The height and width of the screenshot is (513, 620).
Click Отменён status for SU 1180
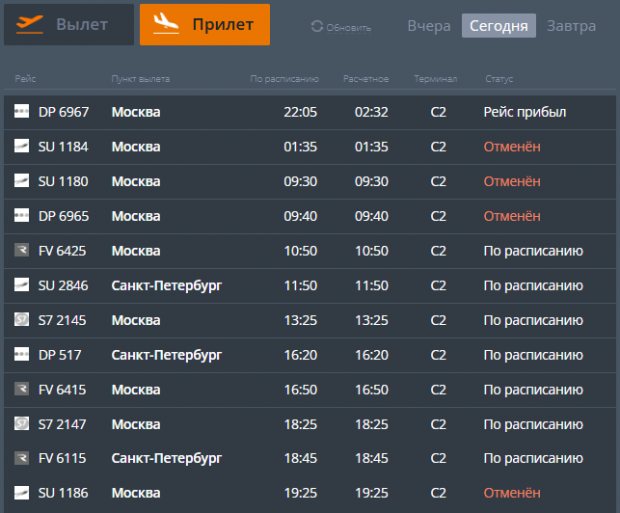point(512,182)
